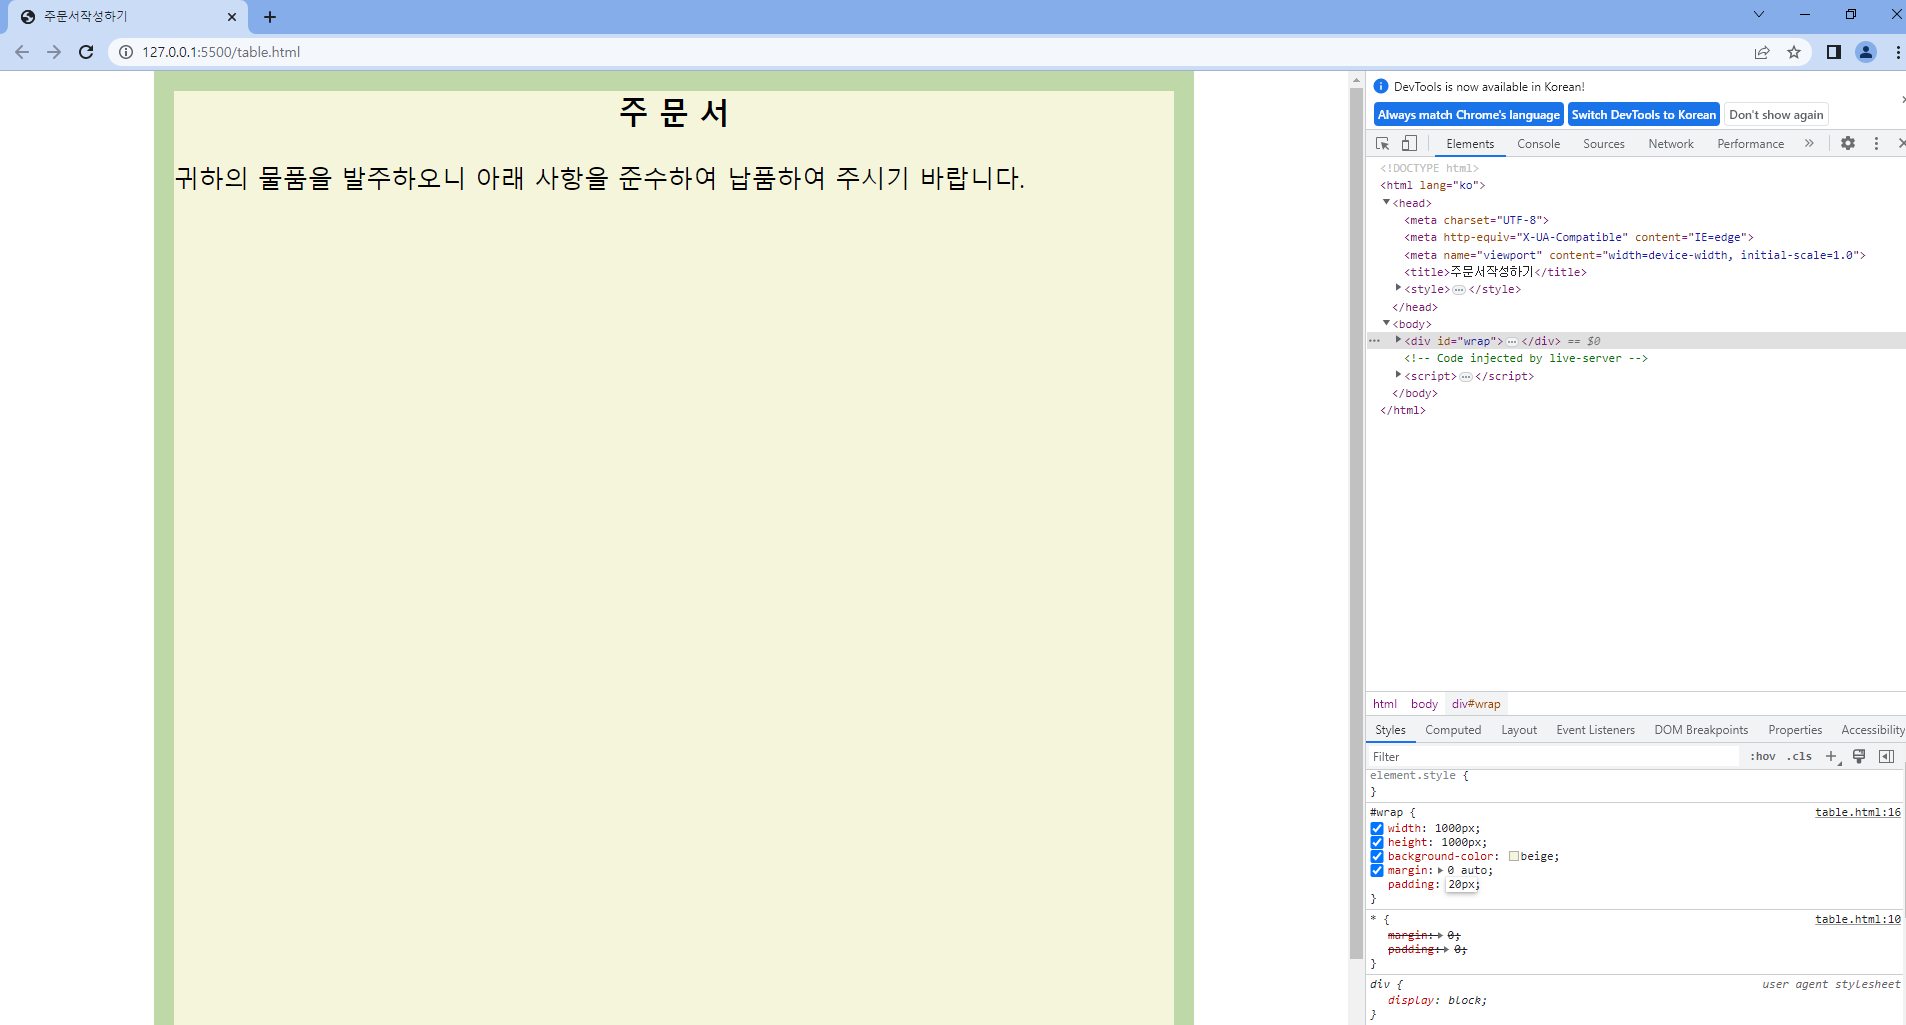Expand the style element node
The image size is (1906, 1025).
pos(1398,288)
